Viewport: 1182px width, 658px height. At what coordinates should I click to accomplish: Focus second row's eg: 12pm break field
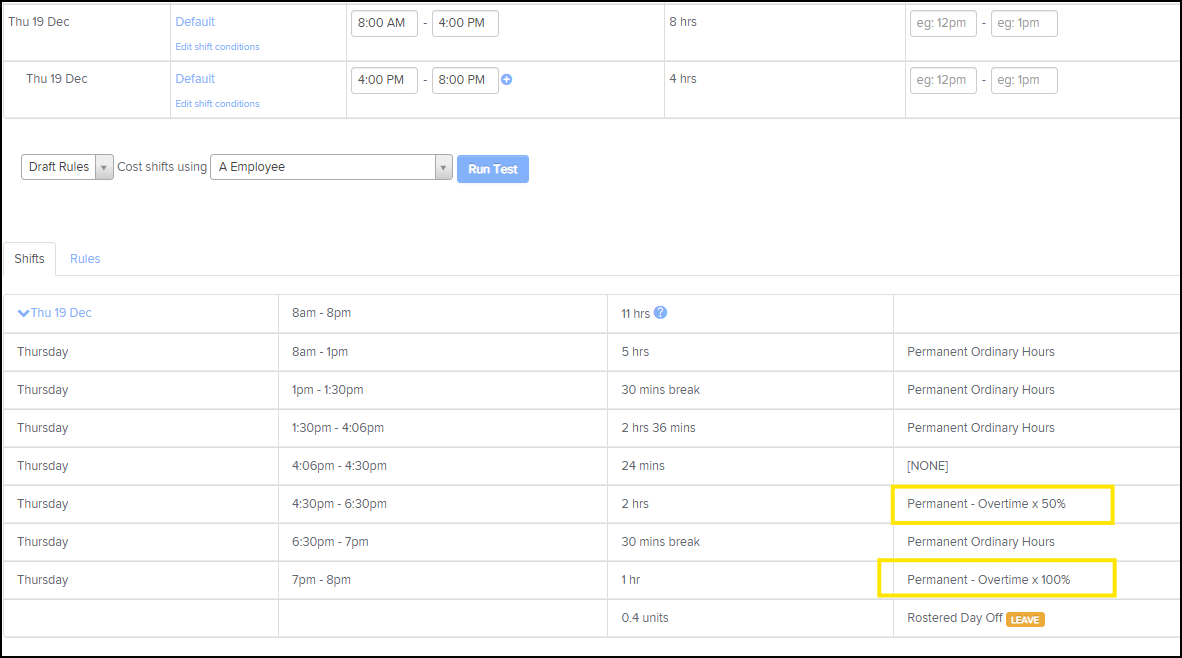943,80
